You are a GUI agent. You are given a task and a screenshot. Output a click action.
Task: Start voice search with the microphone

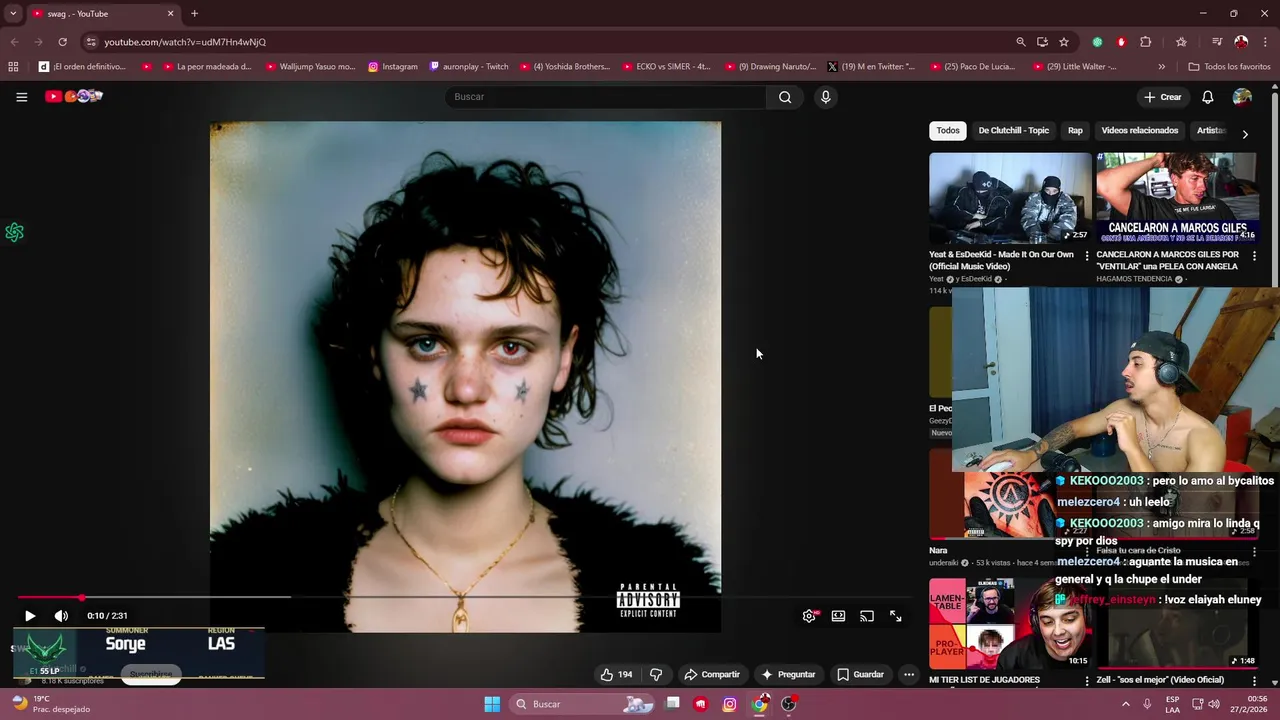(825, 97)
